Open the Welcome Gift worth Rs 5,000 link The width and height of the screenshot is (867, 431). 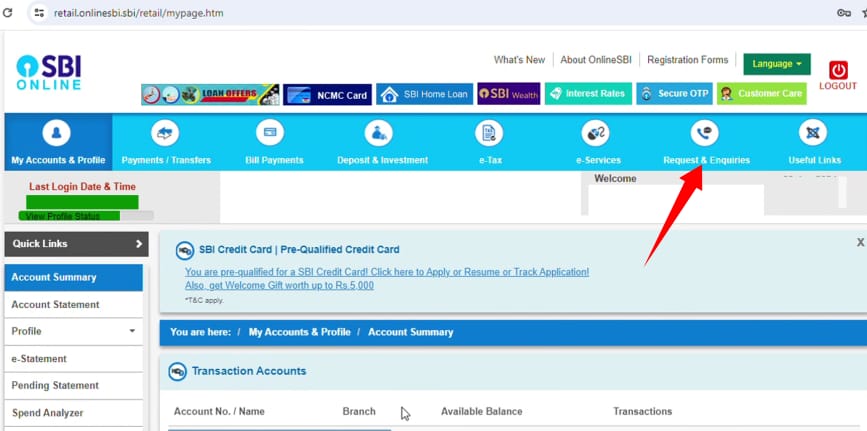tap(279, 285)
